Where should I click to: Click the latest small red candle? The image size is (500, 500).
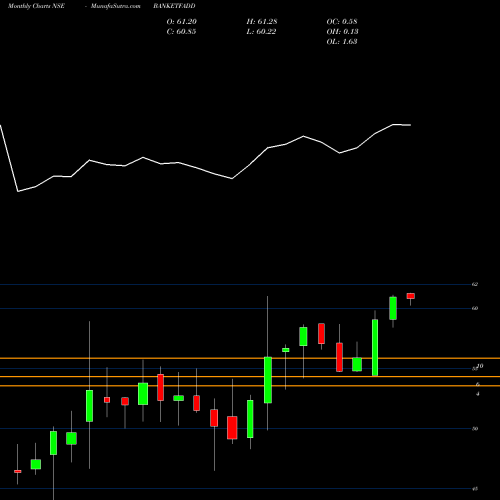pyautogui.click(x=411, y=296)
